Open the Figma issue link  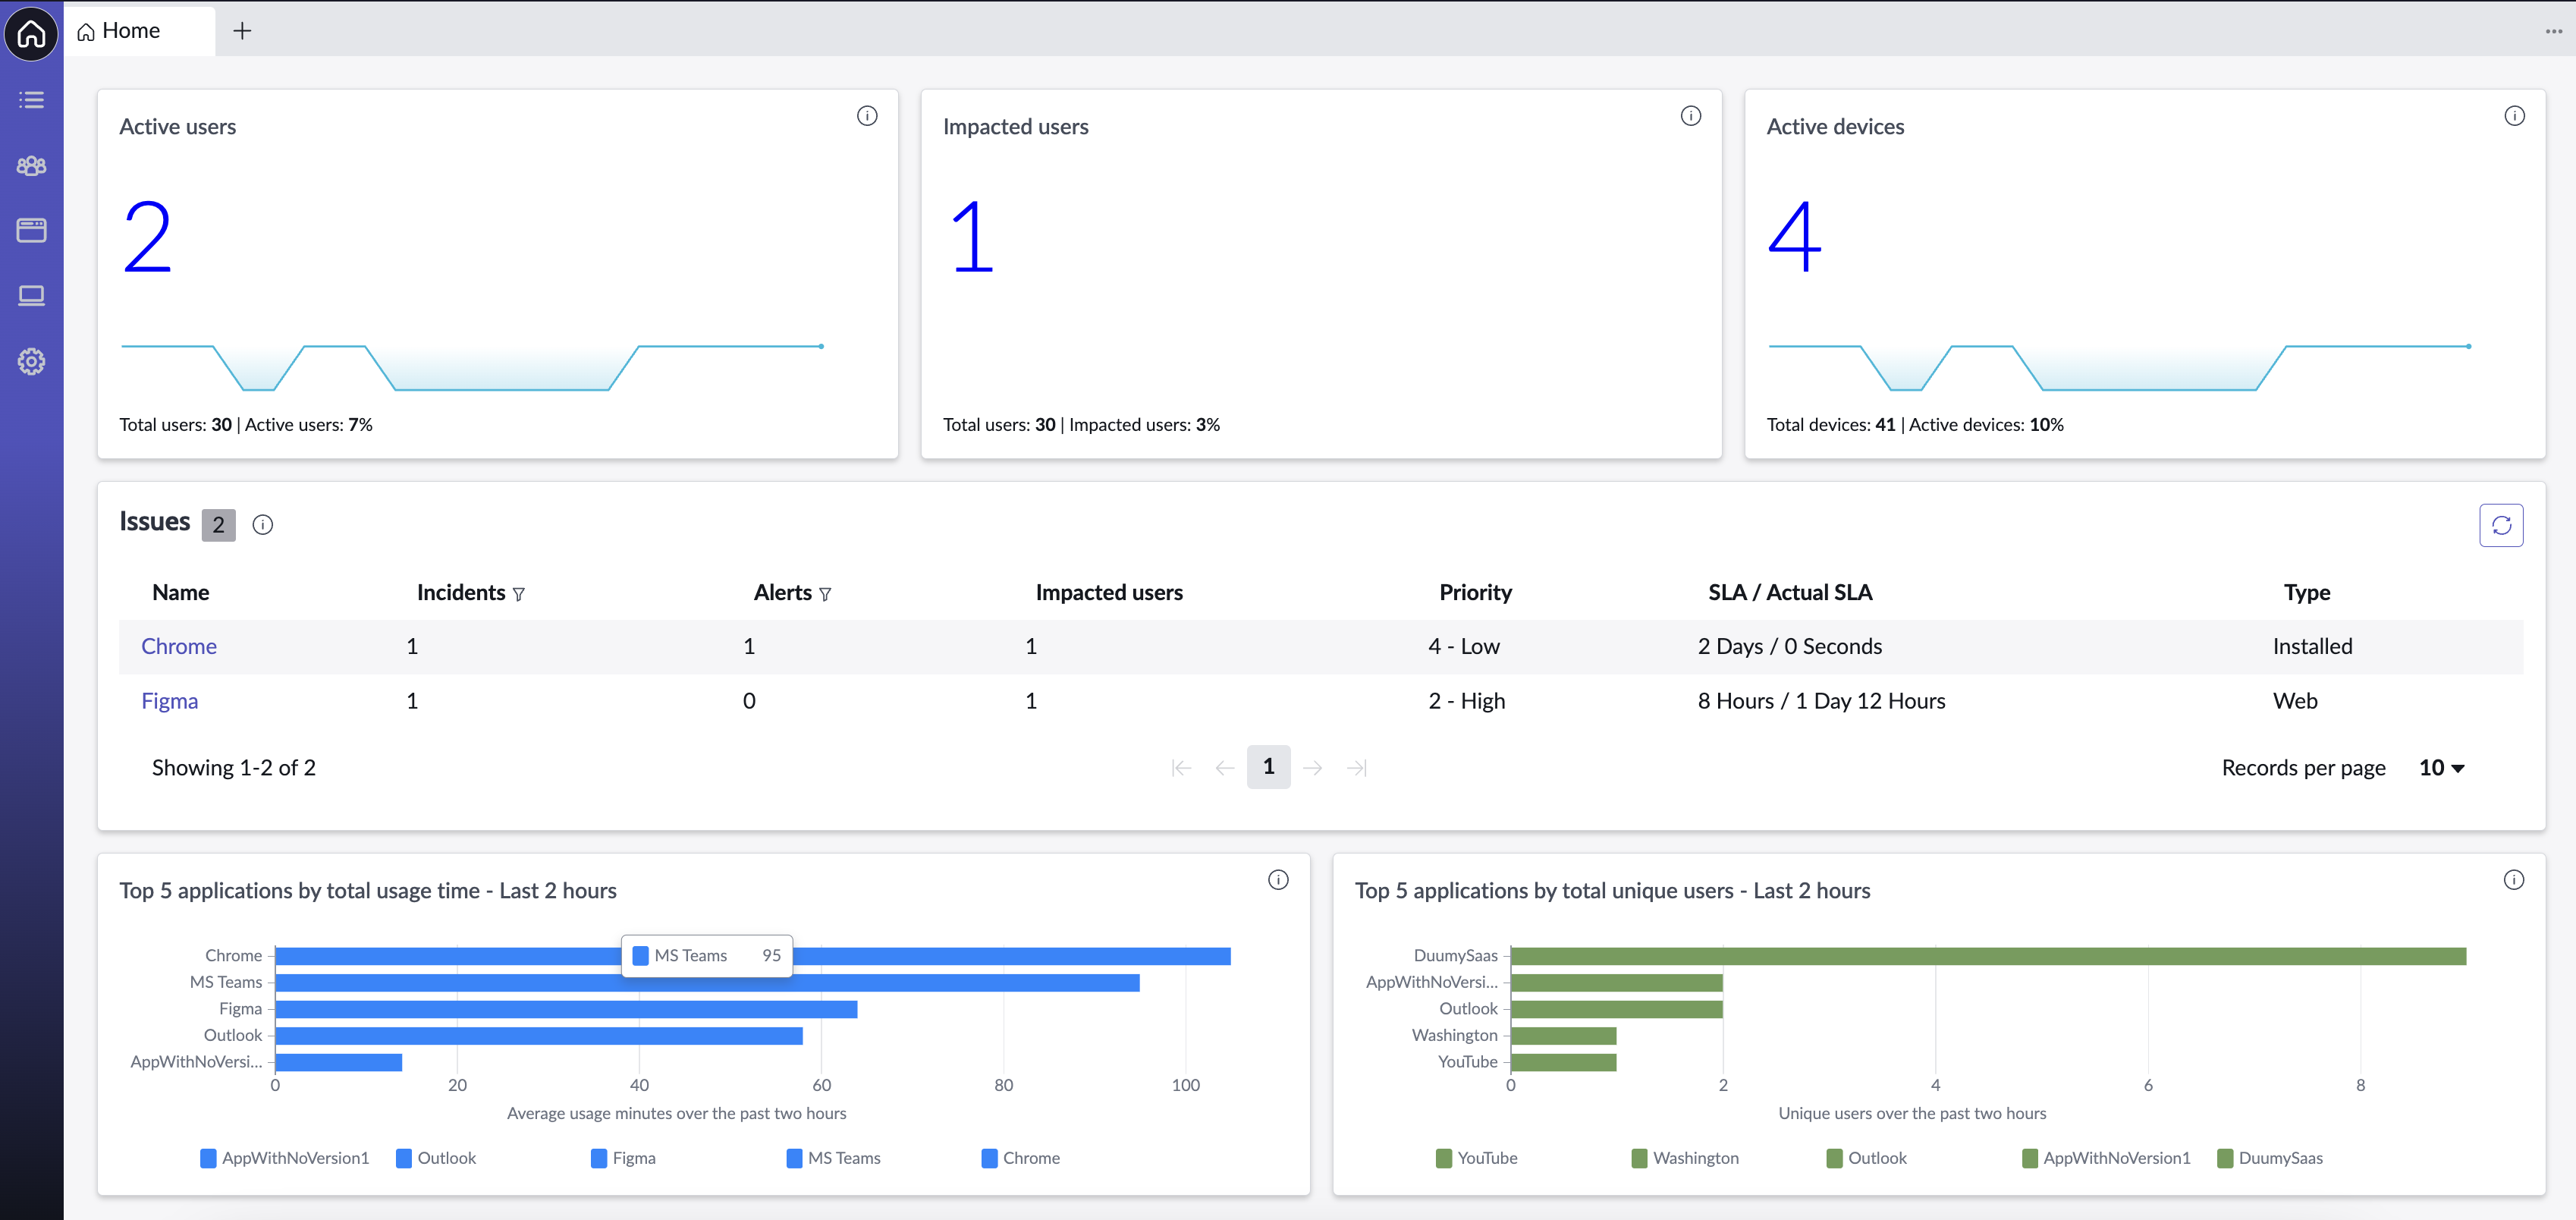tap(170, 701)
